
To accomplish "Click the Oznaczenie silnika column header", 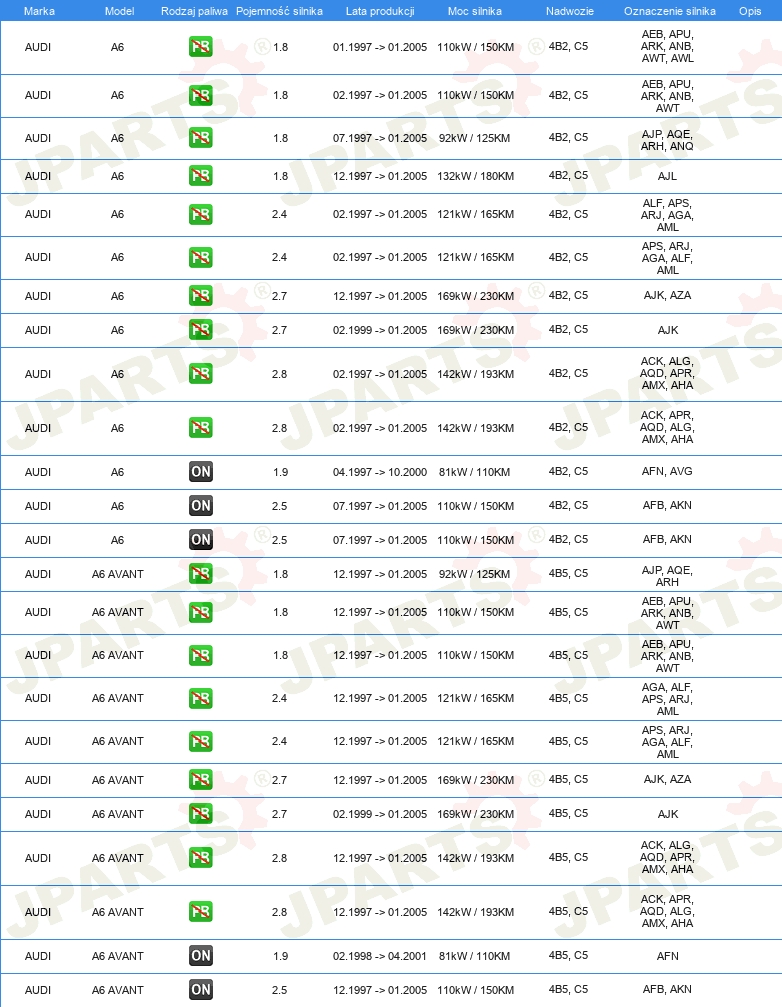I will pyautogui.click(x=670, y=11).
